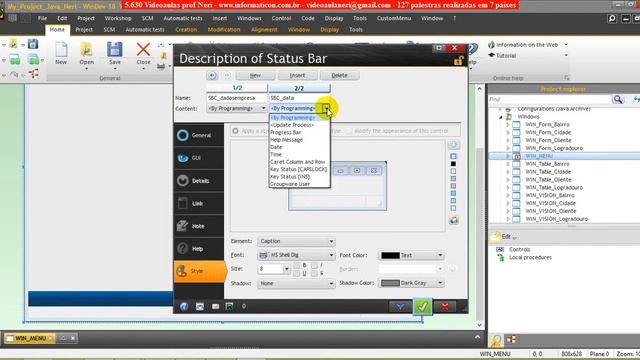
Task: Click the project graph icon in quick toolbar
Action: pyautogui.click(x=33, y=73)
